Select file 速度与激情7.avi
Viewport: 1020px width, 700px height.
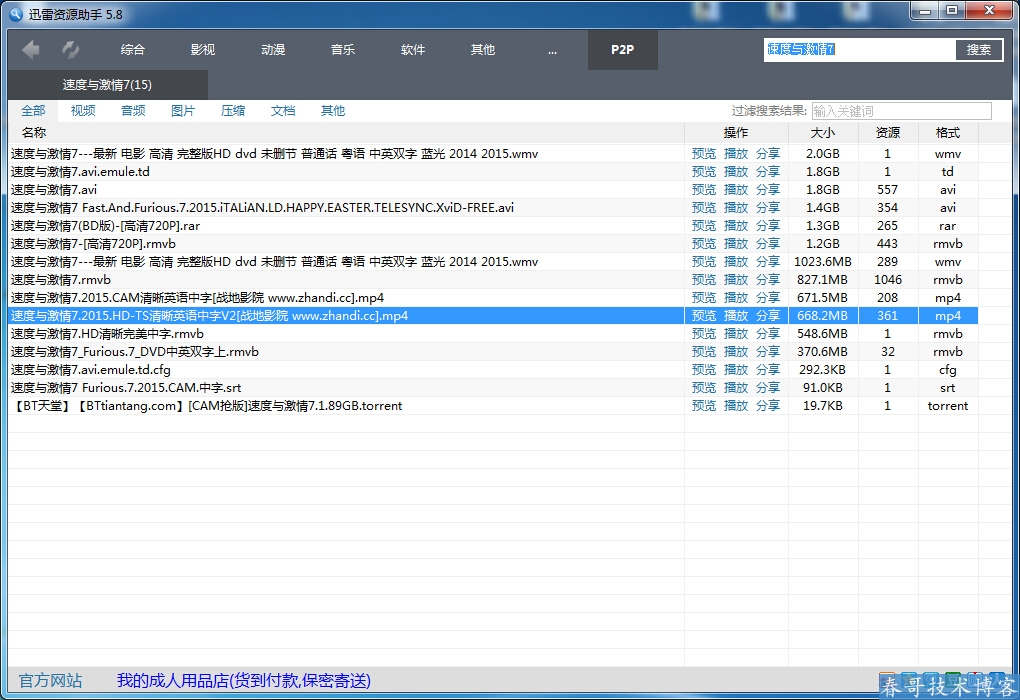coord(54,190)
